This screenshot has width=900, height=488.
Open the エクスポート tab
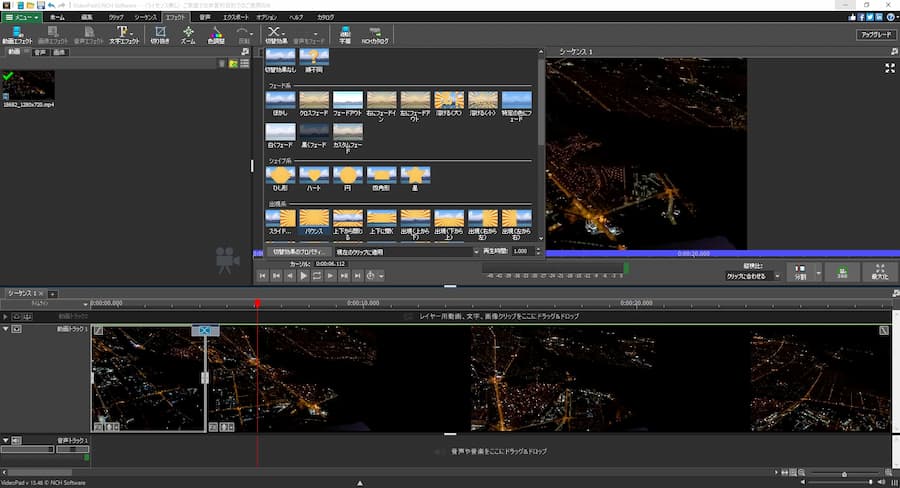pyautogui.click(x=237, y=17)
